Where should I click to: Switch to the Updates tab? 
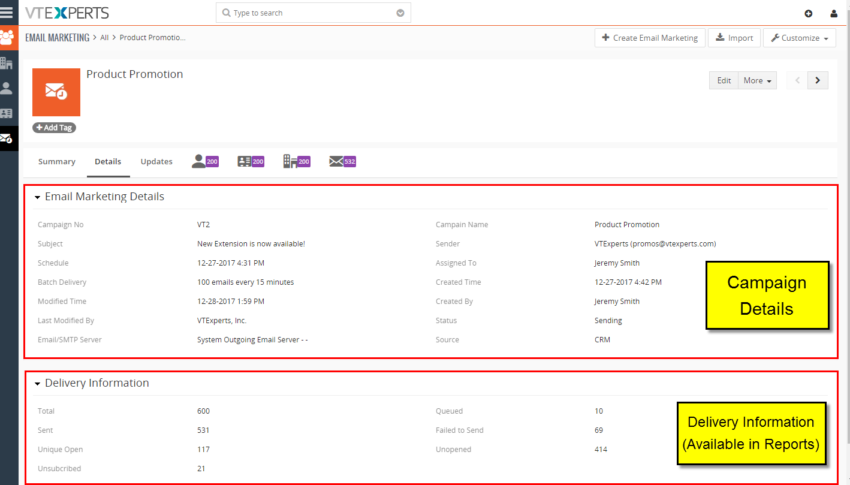156,161
